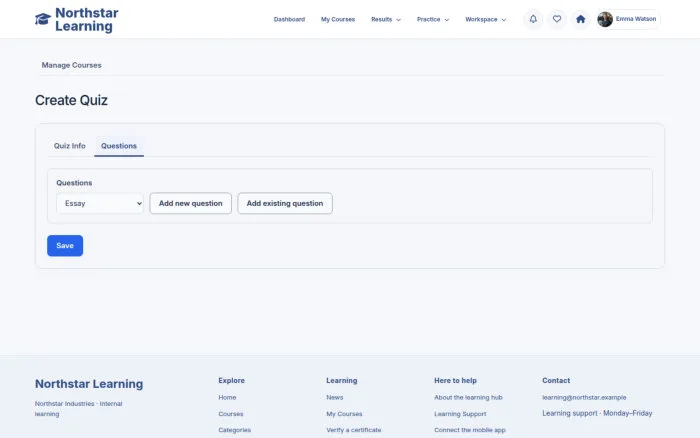
Task: Click the Questions section label
Action: [x=74, y=183]
